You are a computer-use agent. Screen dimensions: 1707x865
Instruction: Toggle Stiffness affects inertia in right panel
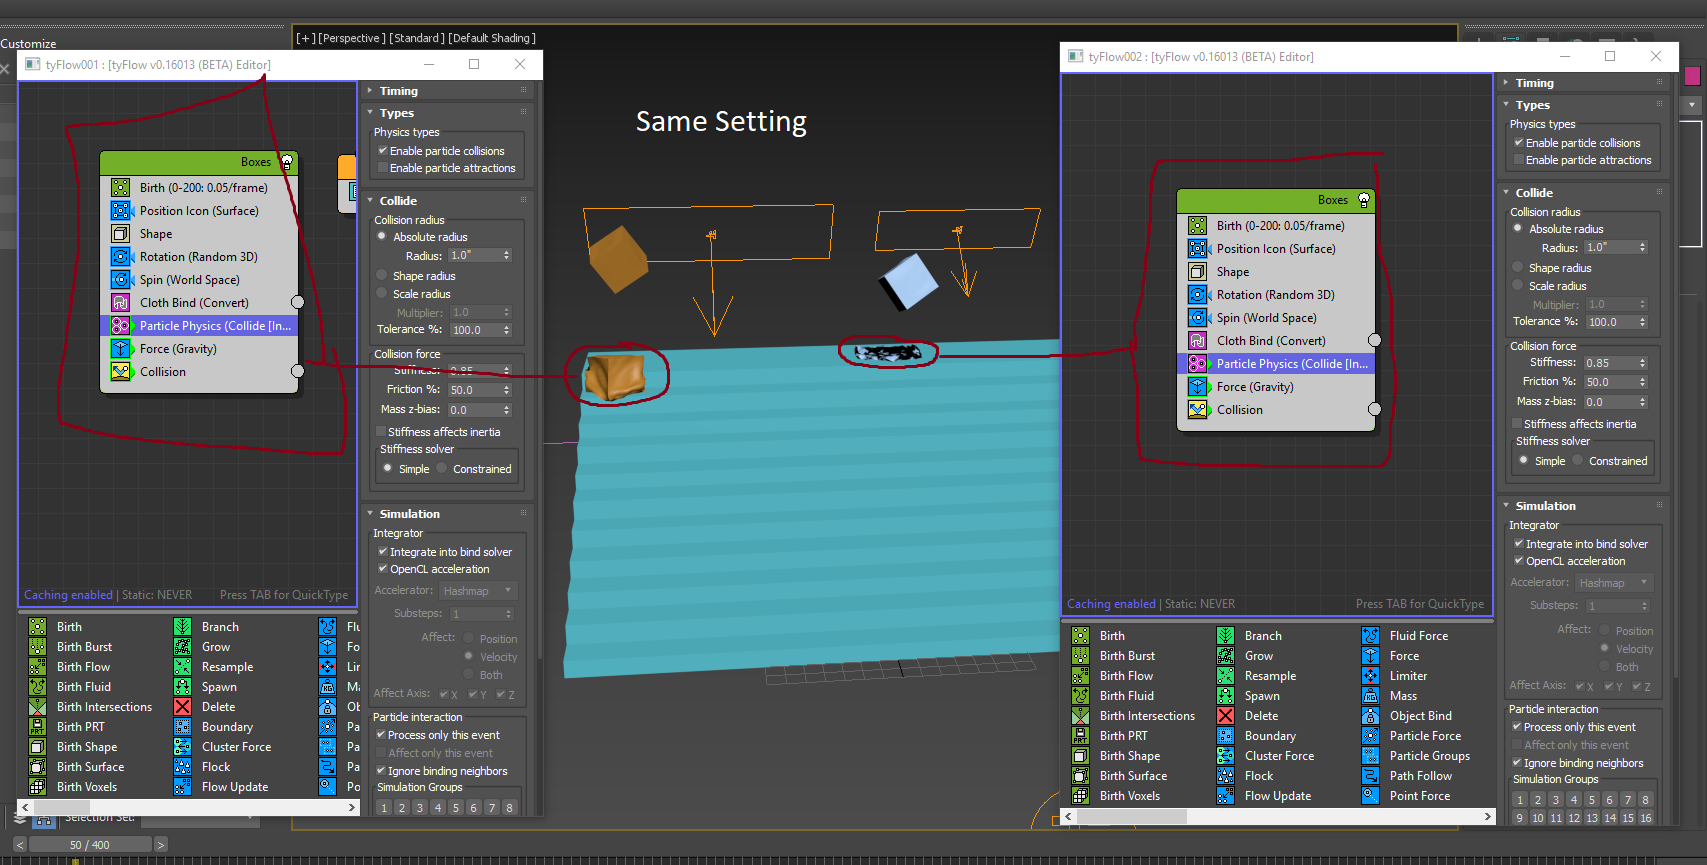(x=1517, y=424)
